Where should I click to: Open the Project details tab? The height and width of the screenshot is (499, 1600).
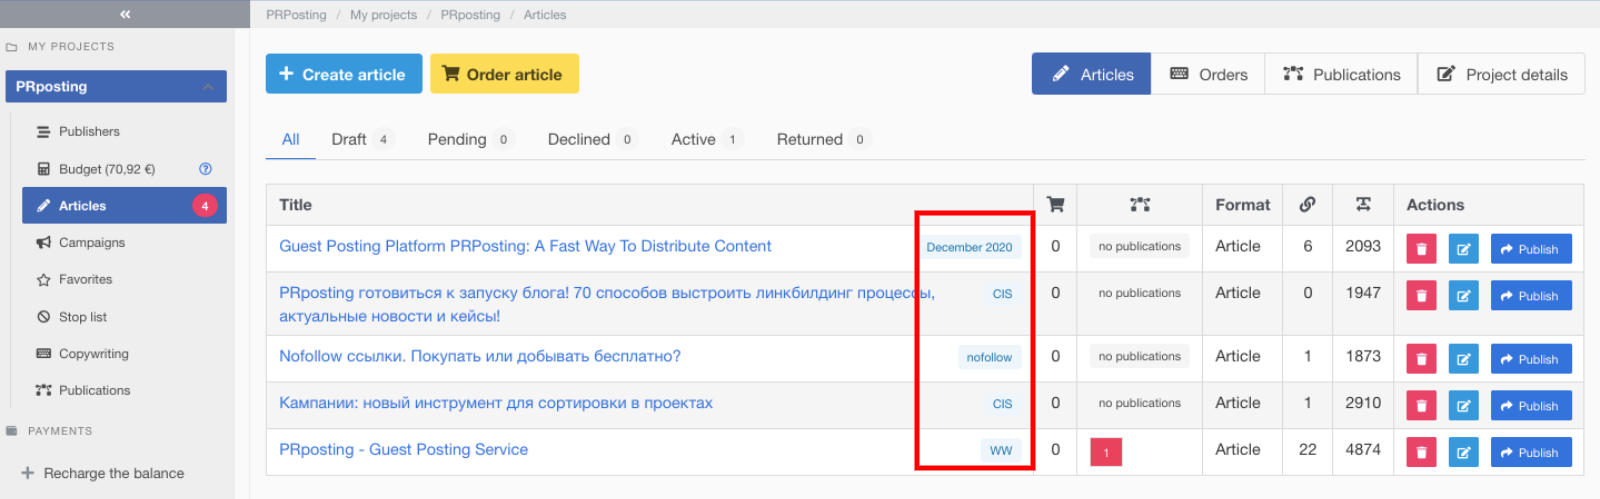[1501, 74]
